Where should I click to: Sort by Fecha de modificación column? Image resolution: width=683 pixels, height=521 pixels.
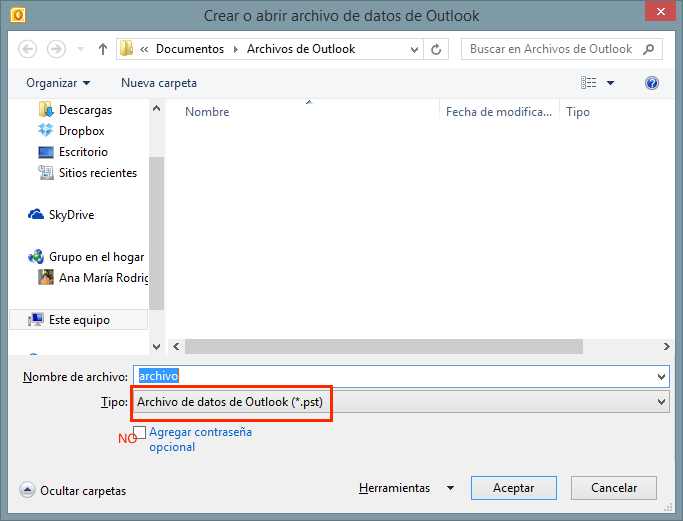point(499,112)
